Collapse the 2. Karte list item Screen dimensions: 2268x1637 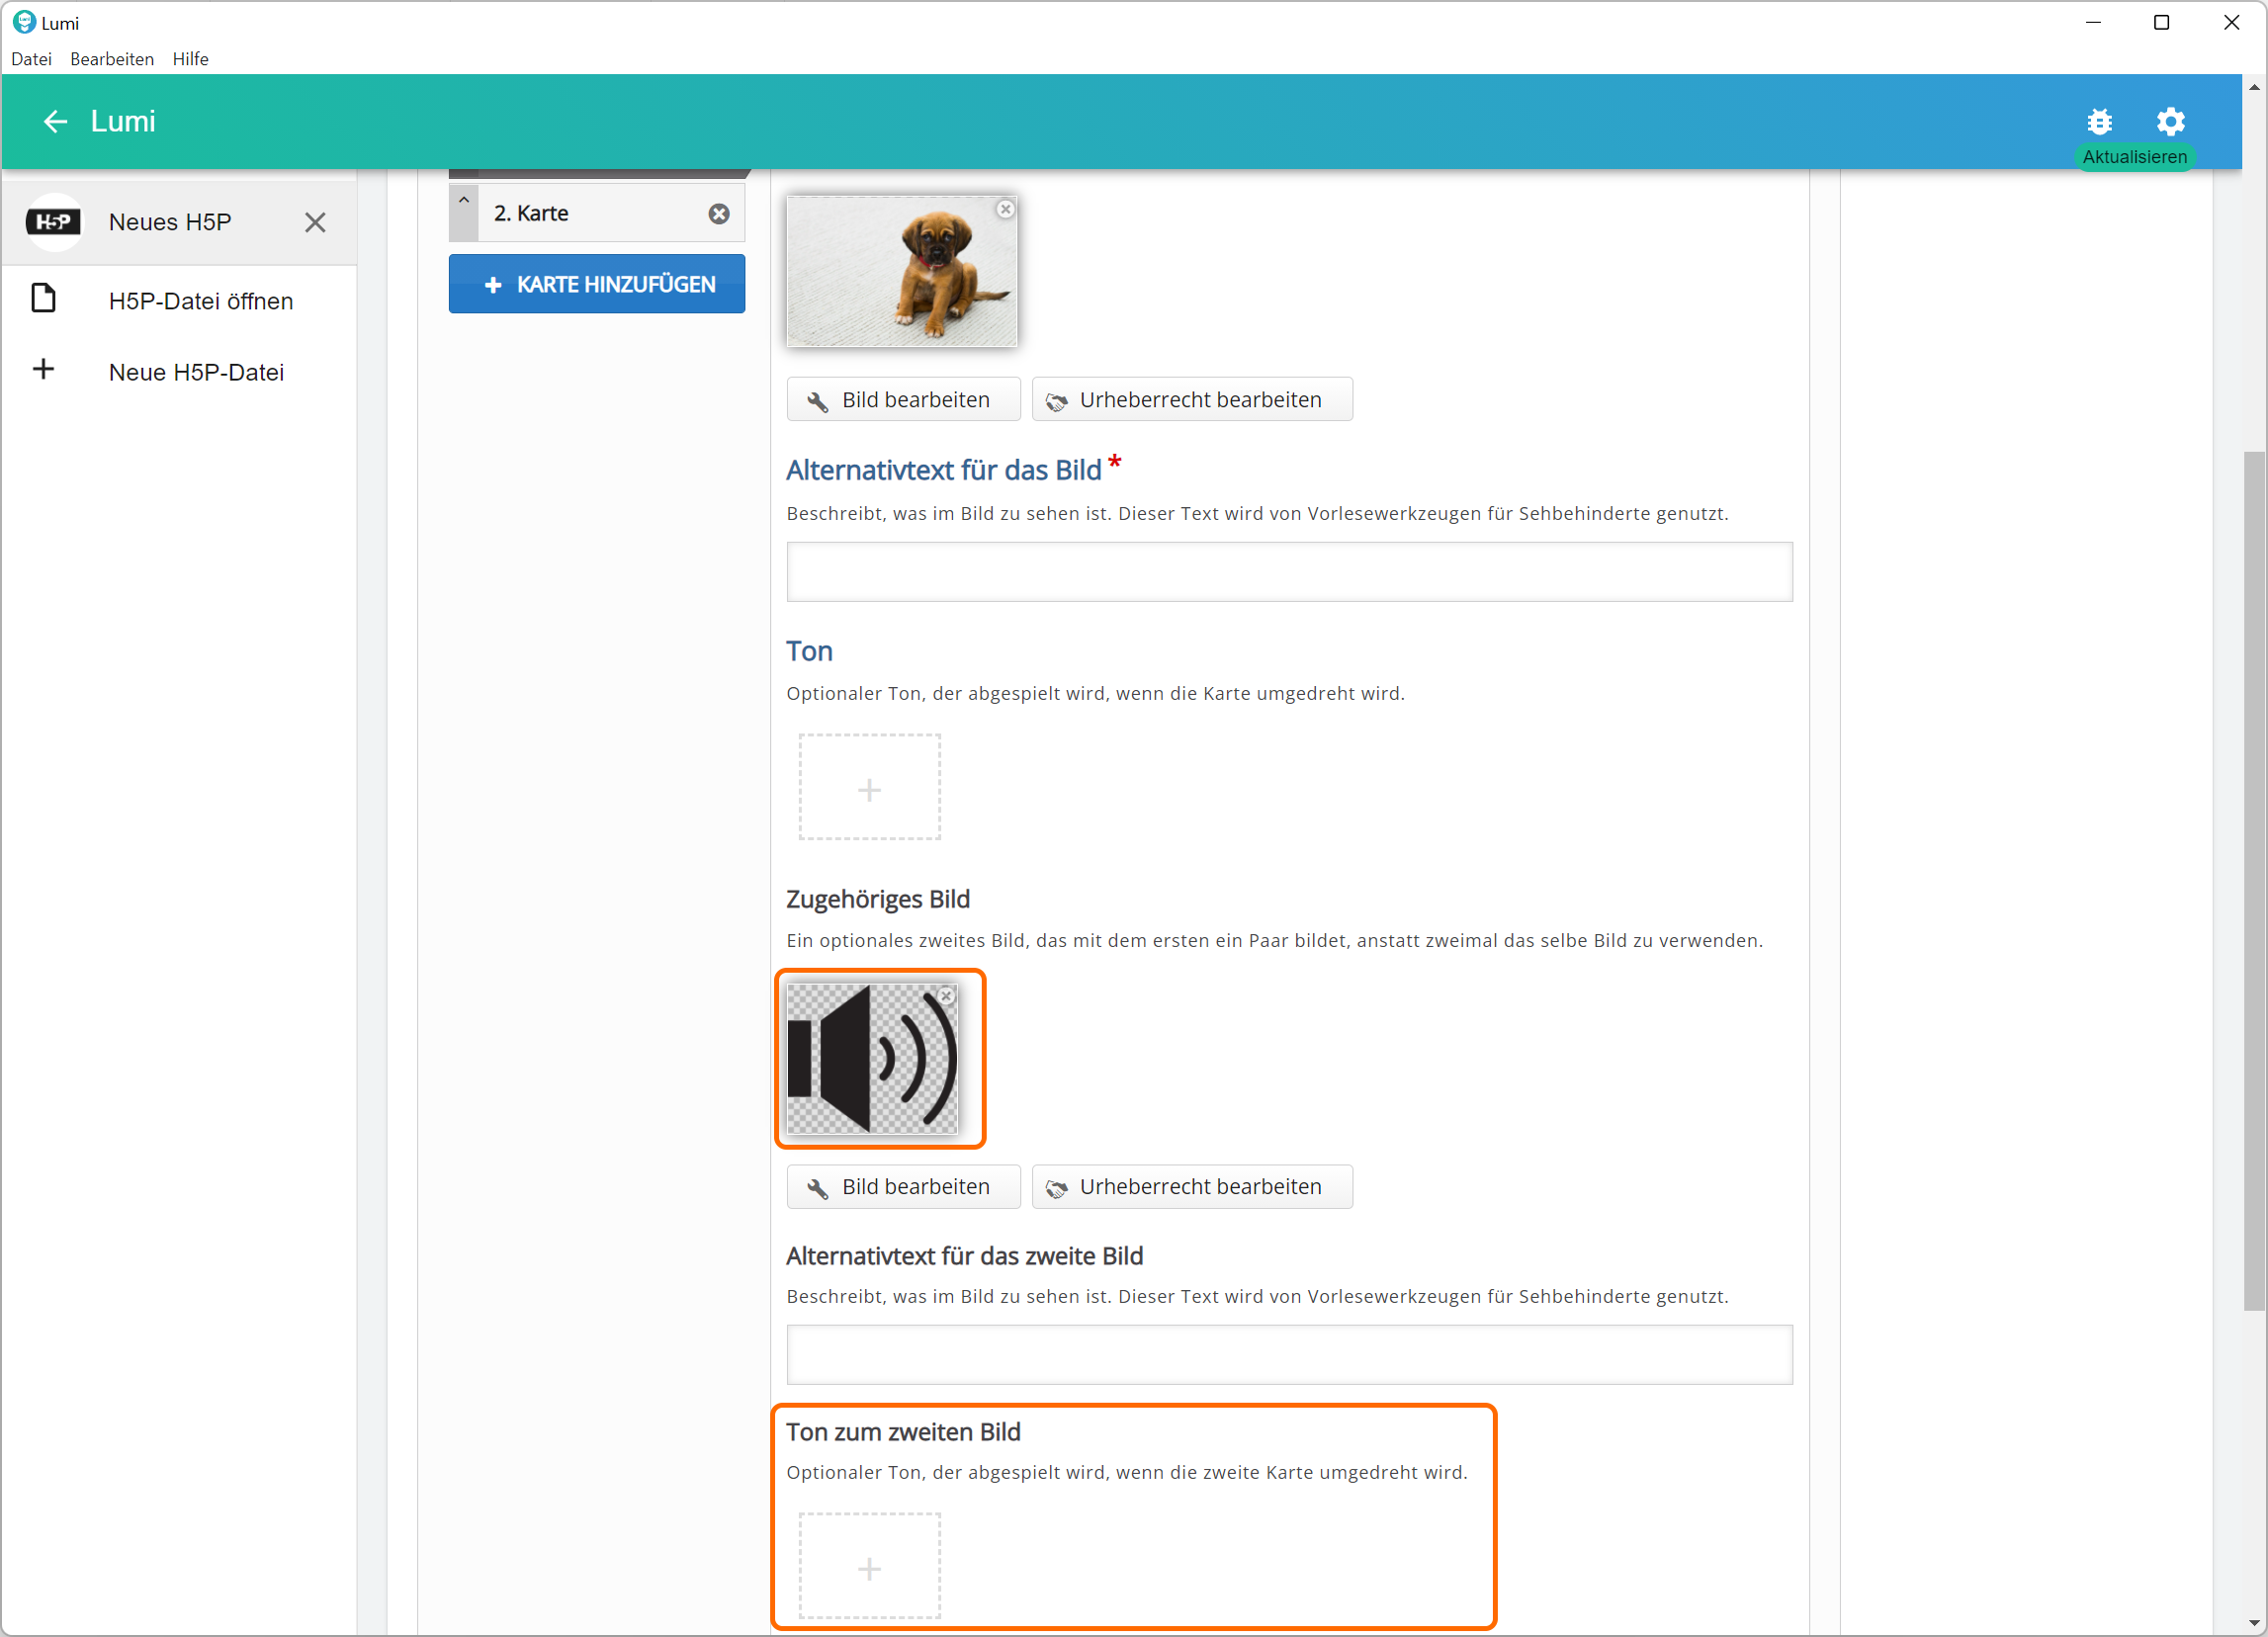click(x=464, y=202)
